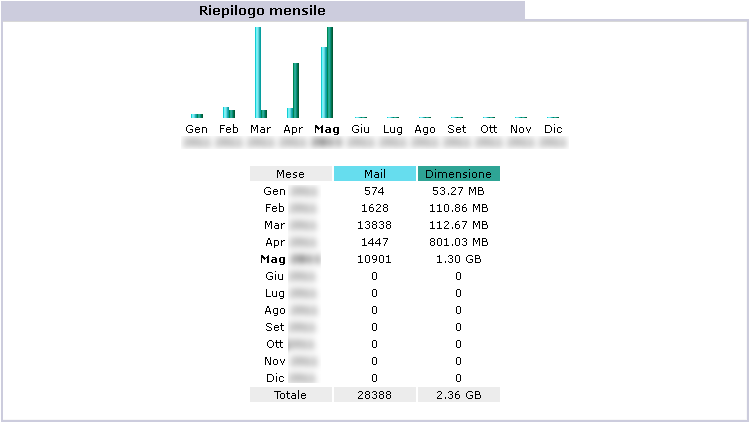The image size is (750, 423).
Task: Click the cyan Mail column header
Action: click(375, 174)
